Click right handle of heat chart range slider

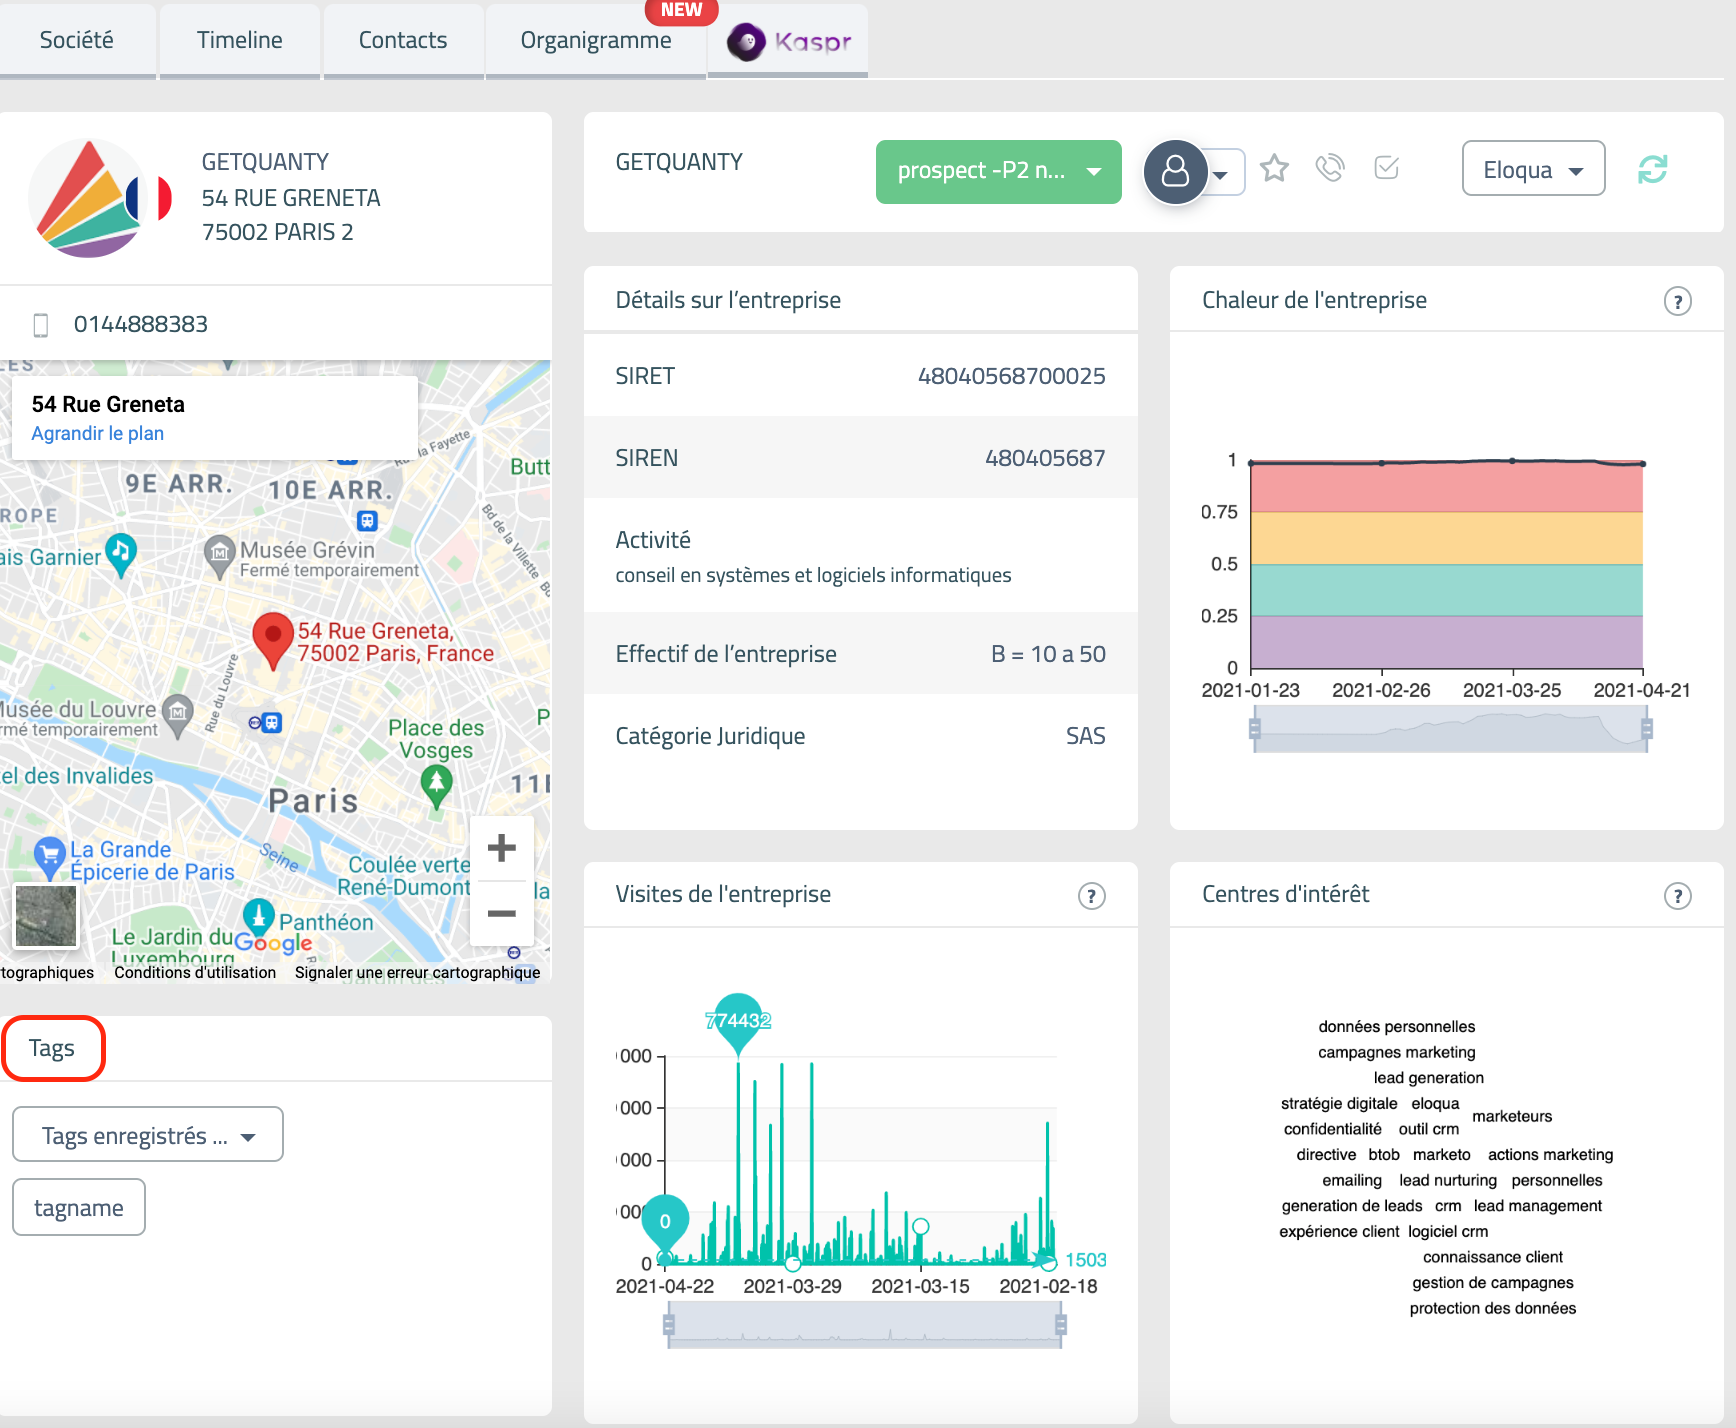[x=1647, y=728]
